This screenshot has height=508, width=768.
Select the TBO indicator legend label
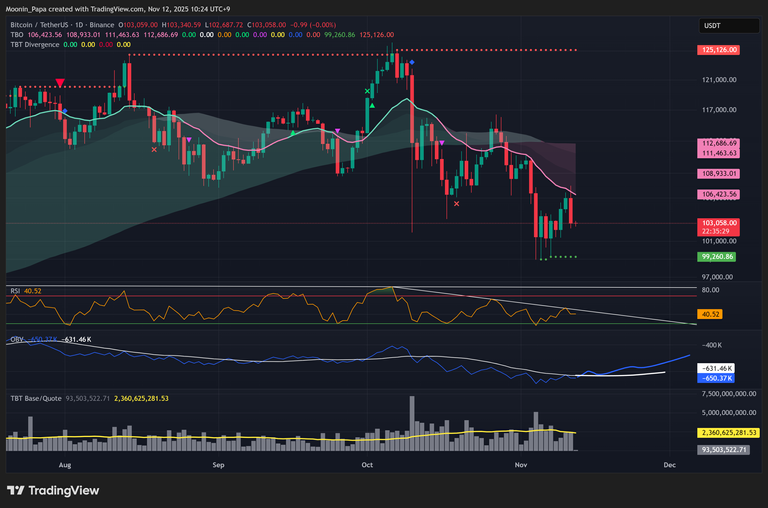[16, 35]
